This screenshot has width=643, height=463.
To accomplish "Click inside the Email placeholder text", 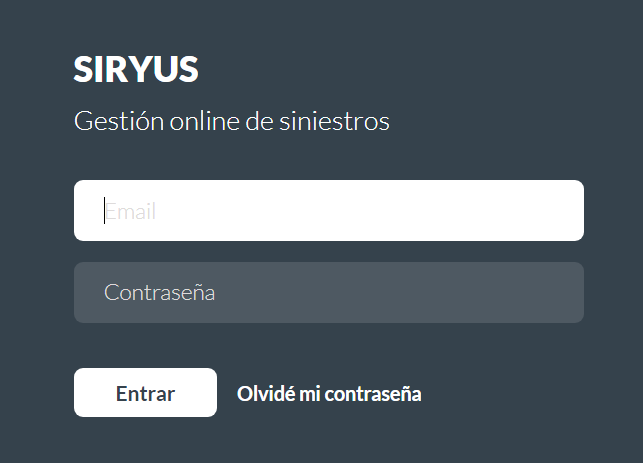I will (131, 212).
